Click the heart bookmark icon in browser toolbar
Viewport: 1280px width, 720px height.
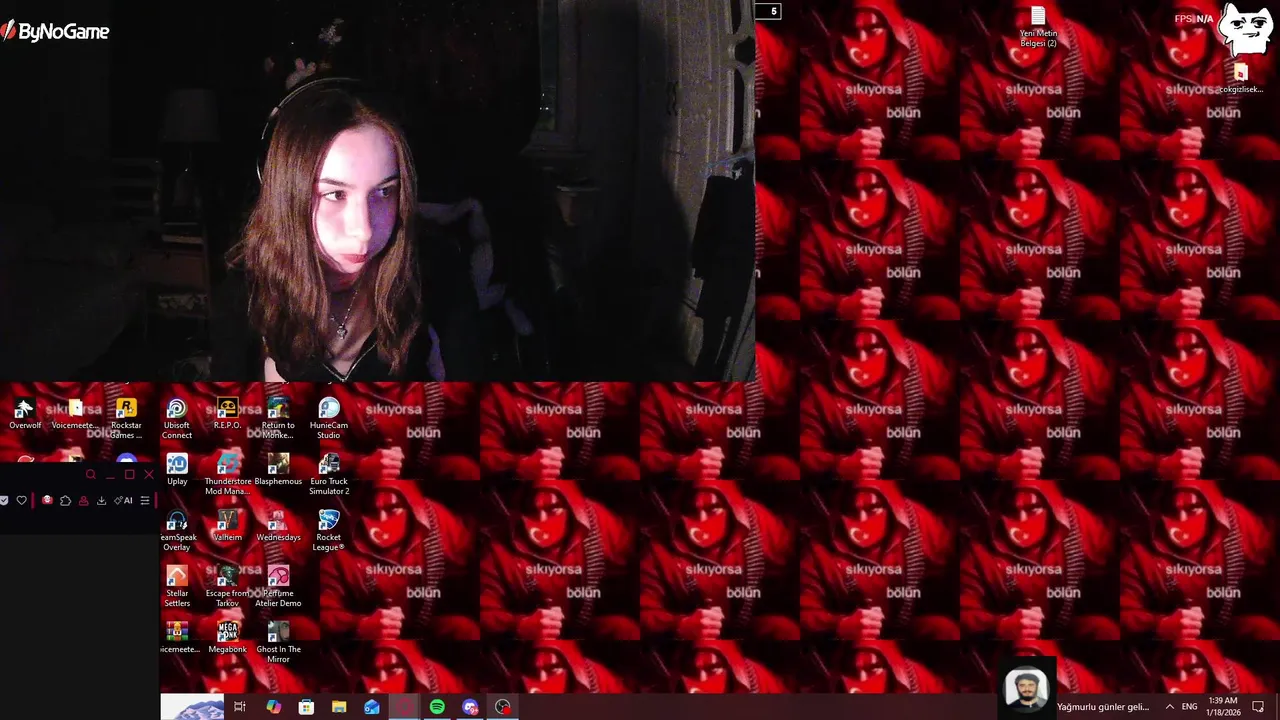click(21, 500)
